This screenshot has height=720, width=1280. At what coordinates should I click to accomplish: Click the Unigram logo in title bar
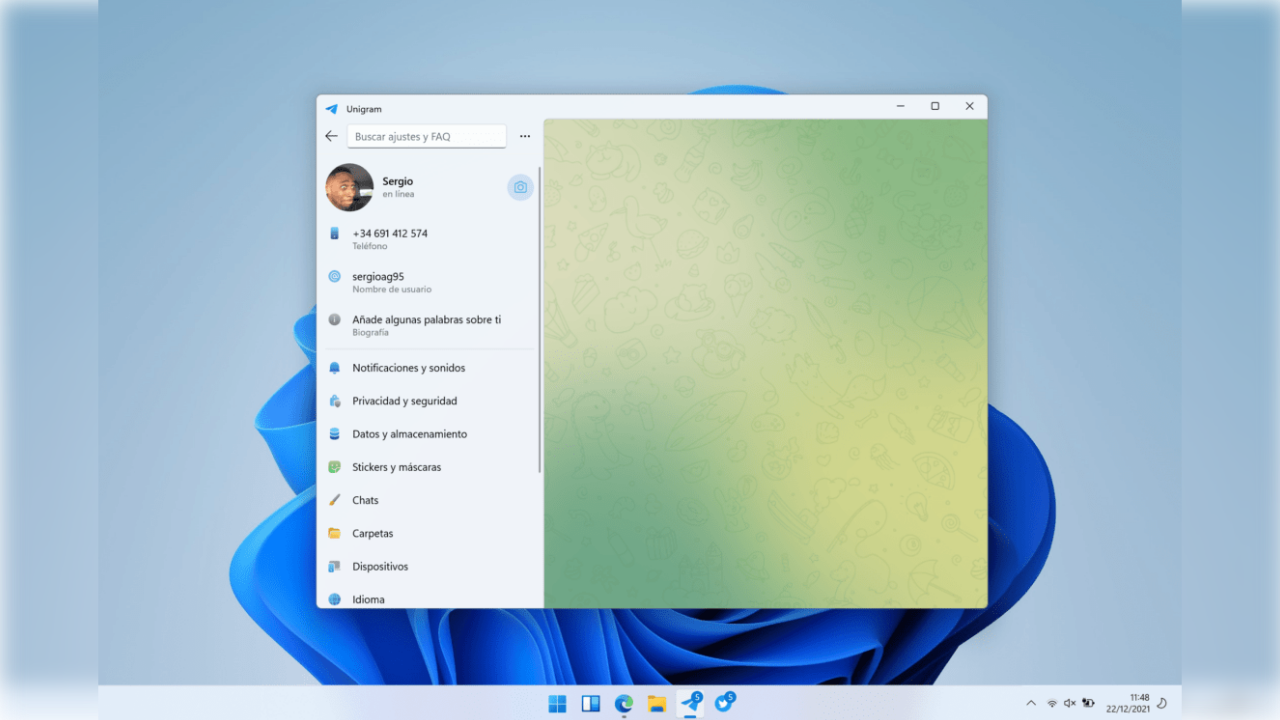[332, 109]
